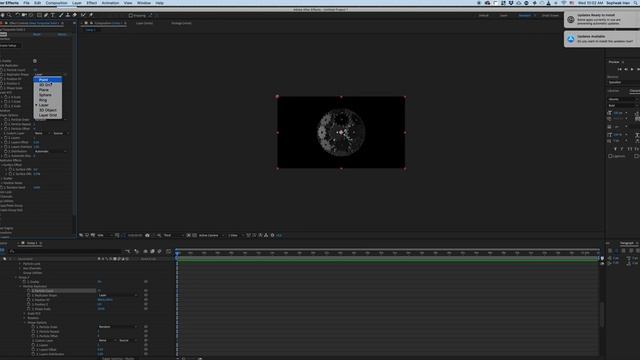Select the Rotation tool in toolbar

click(17, 15)
